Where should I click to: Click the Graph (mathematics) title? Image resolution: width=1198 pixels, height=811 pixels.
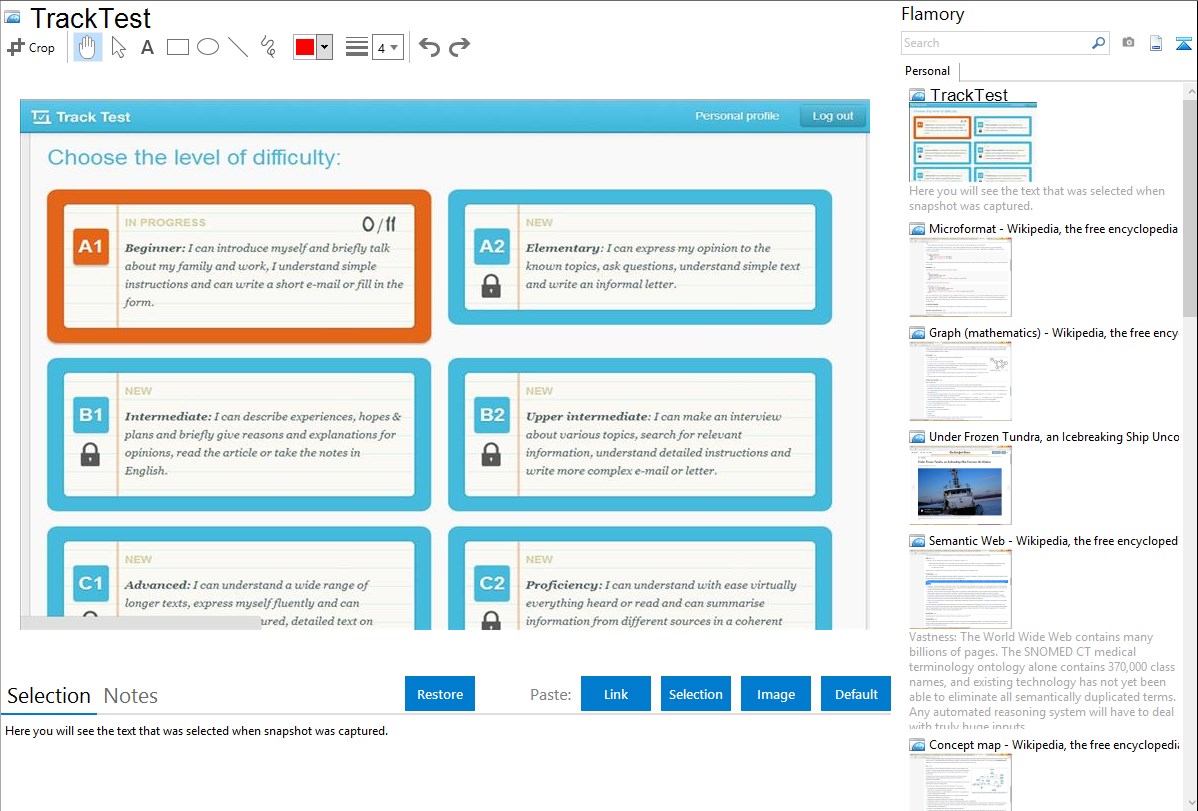click(x=1053, y=333)
